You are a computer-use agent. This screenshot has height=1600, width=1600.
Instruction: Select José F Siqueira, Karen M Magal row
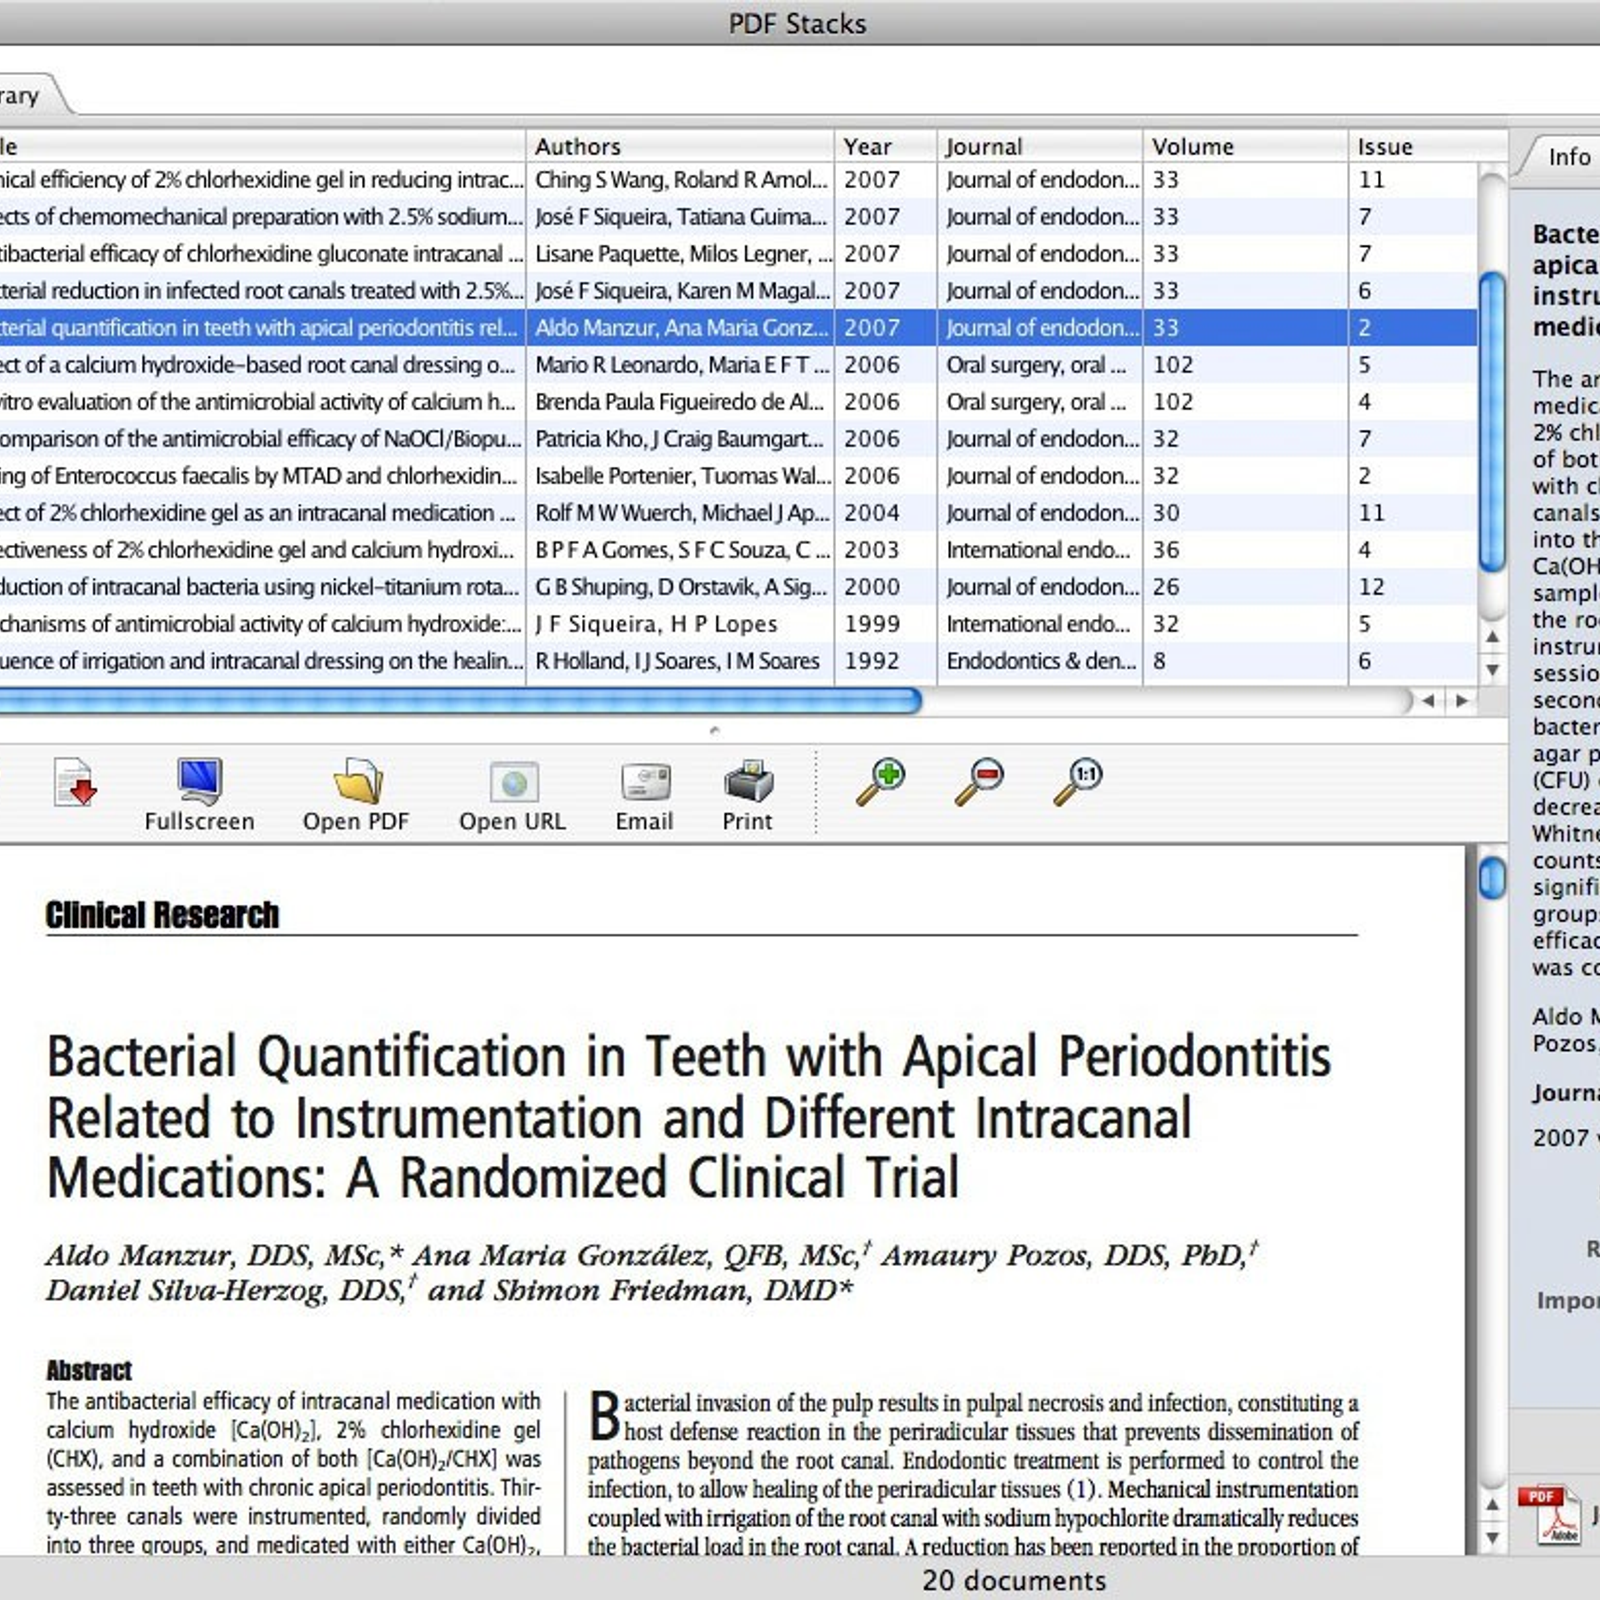click(738, 291)
